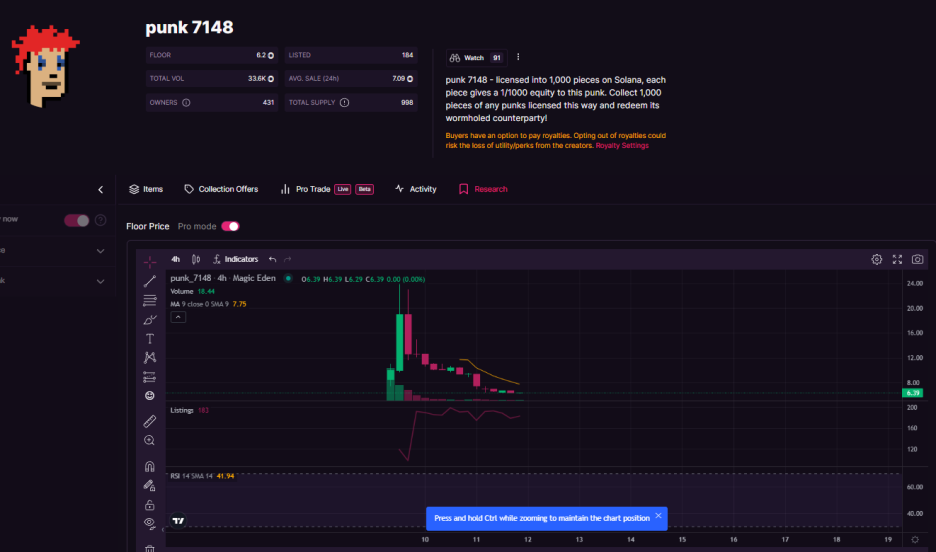The image size is (936, 552).
Task: Click the MA 9 close indicator legend
Action: click(208, 304)
